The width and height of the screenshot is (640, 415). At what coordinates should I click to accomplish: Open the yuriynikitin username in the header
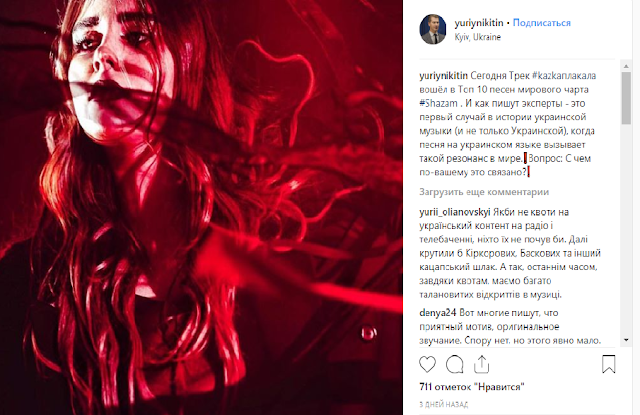click(479, 23)
